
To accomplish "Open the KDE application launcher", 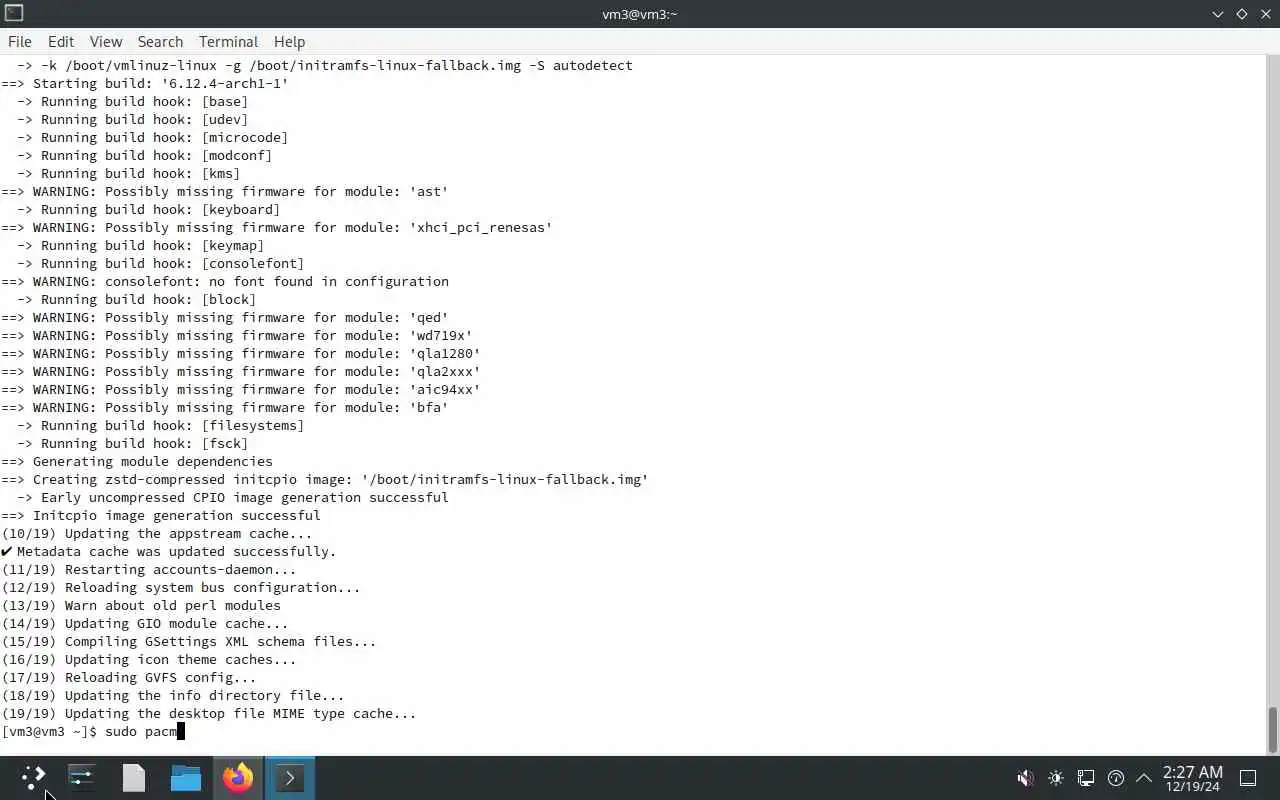I will tap(33, 777).
